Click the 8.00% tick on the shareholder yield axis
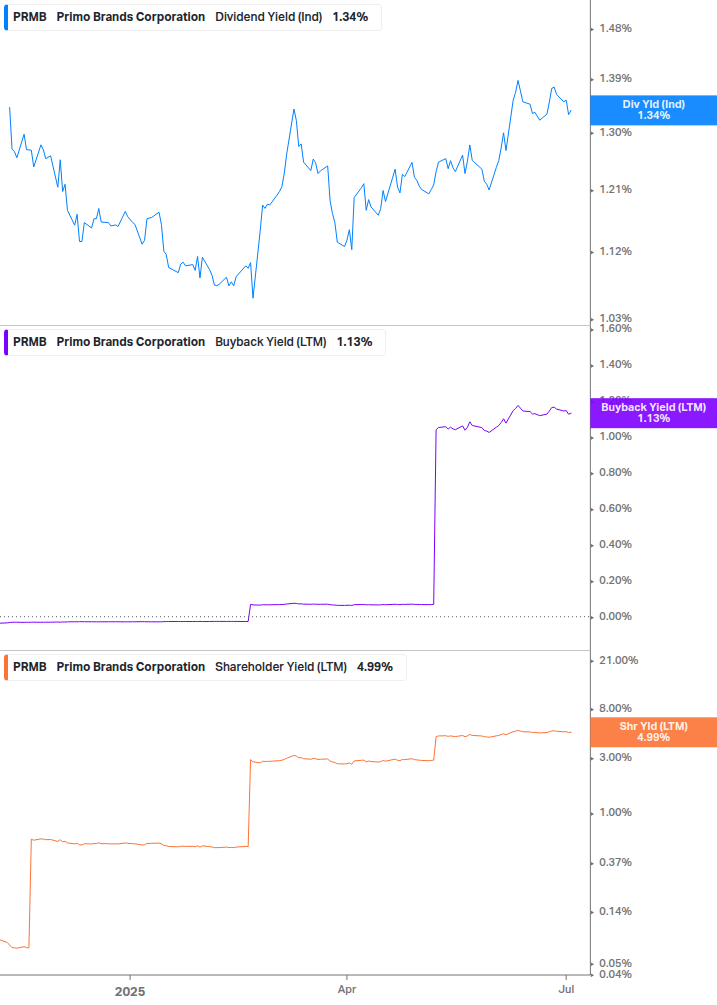 (615, 708)
